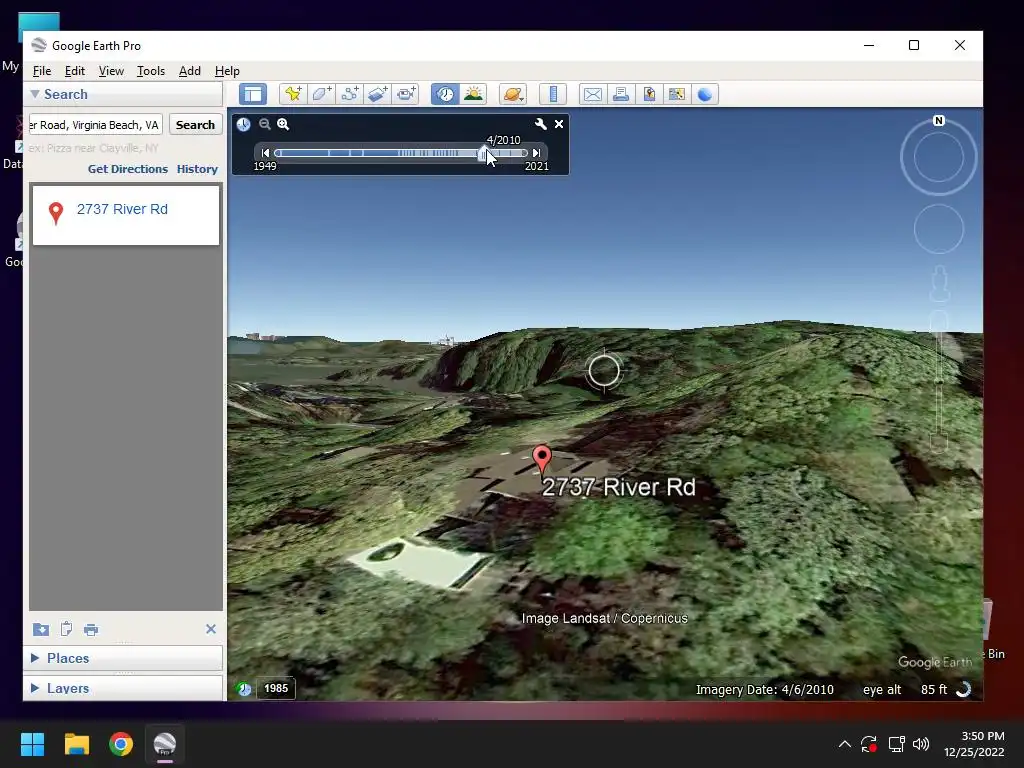Step to next imagery date

[x=536, y=153]
